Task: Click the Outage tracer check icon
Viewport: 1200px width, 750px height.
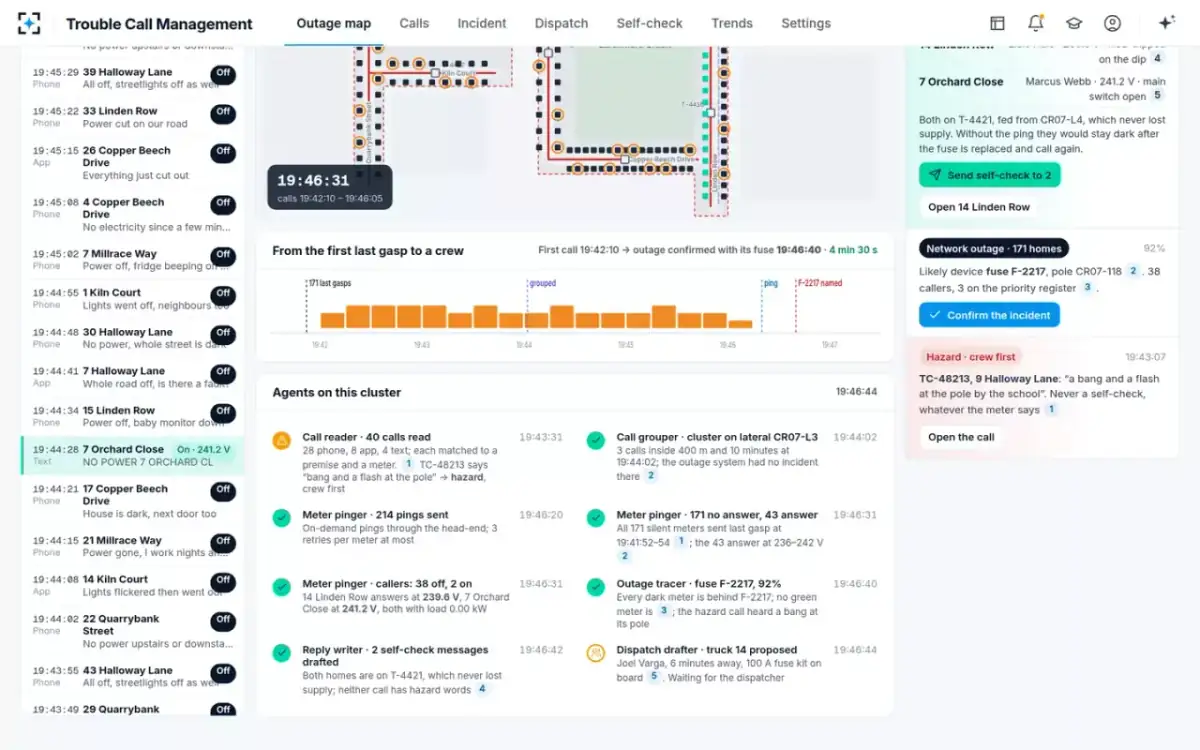Action: tap(596, 587)
